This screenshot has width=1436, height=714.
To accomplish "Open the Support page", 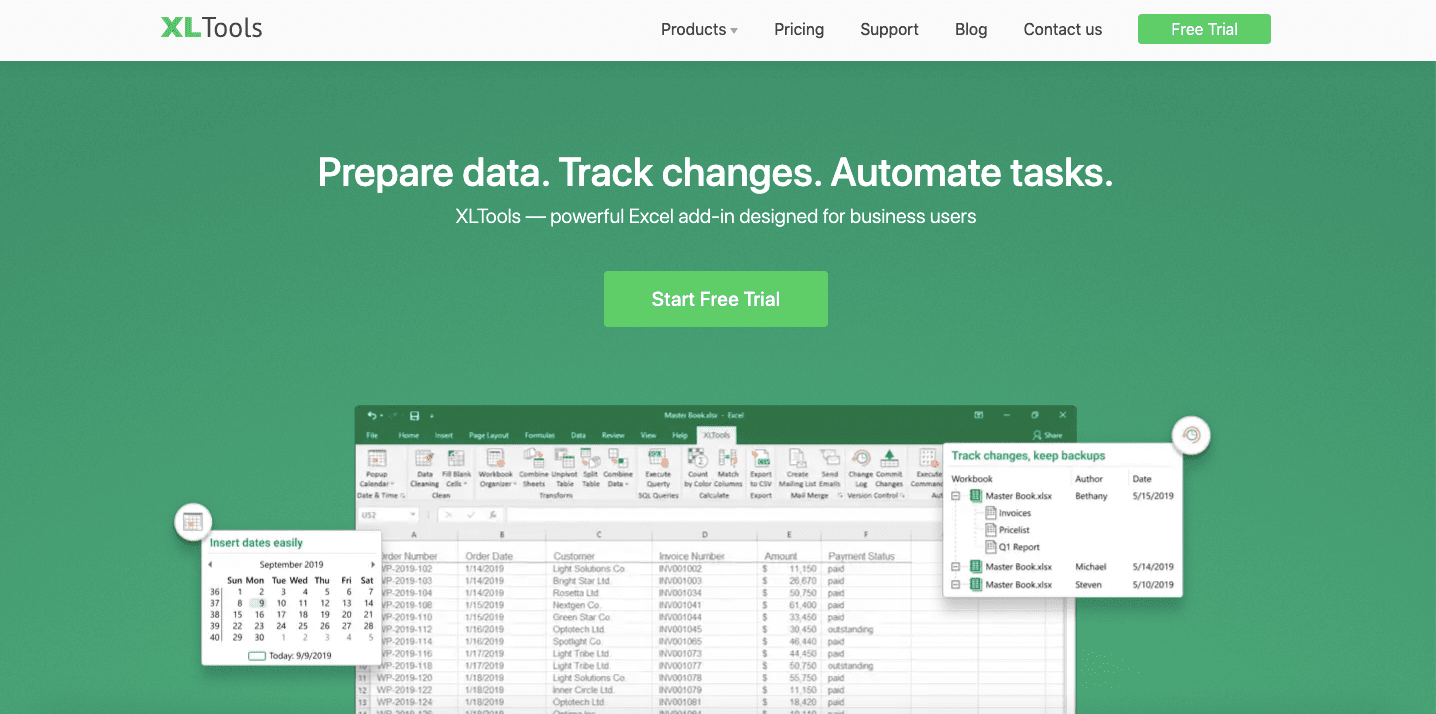I will [x=889, y=29].
